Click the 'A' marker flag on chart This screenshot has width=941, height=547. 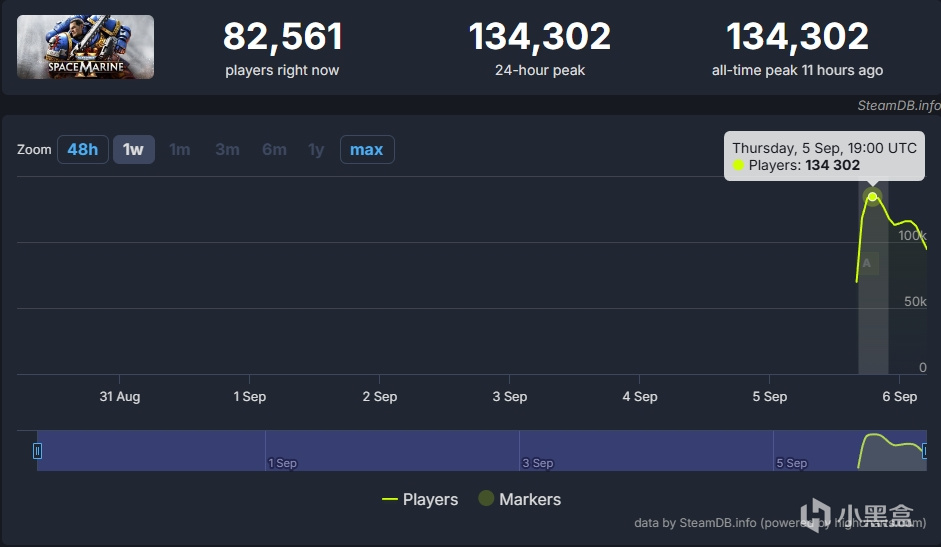867,263
